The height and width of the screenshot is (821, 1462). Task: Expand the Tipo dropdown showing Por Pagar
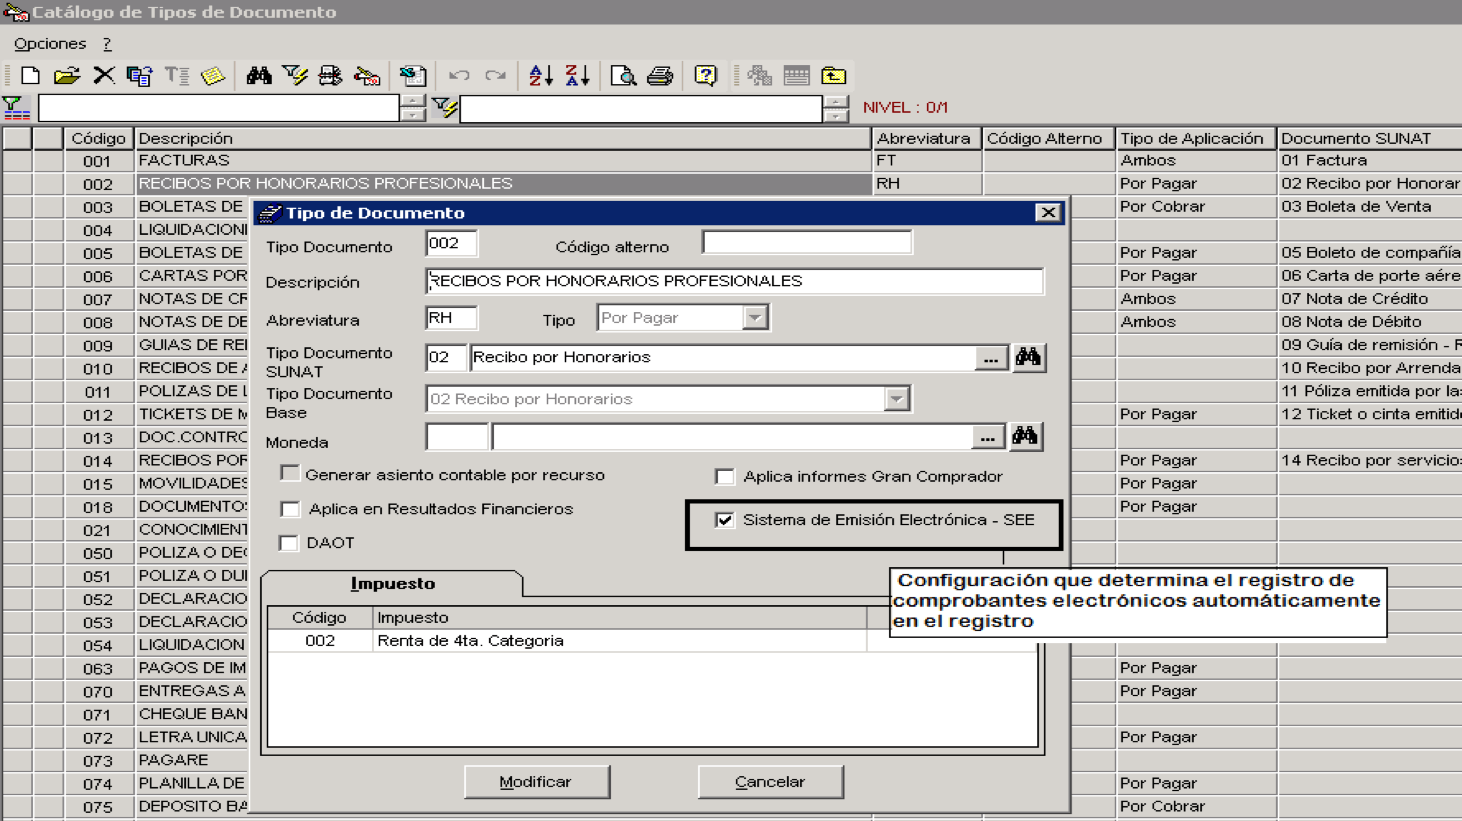coord(755,318)
